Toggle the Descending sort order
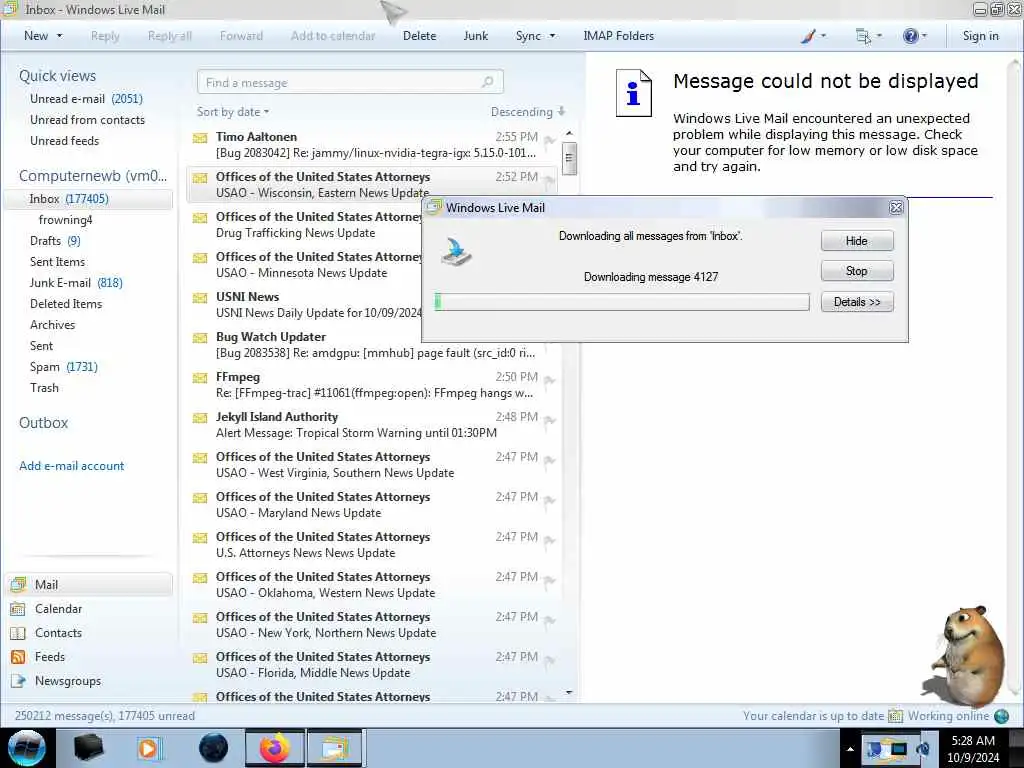 [x=528, y=112]
